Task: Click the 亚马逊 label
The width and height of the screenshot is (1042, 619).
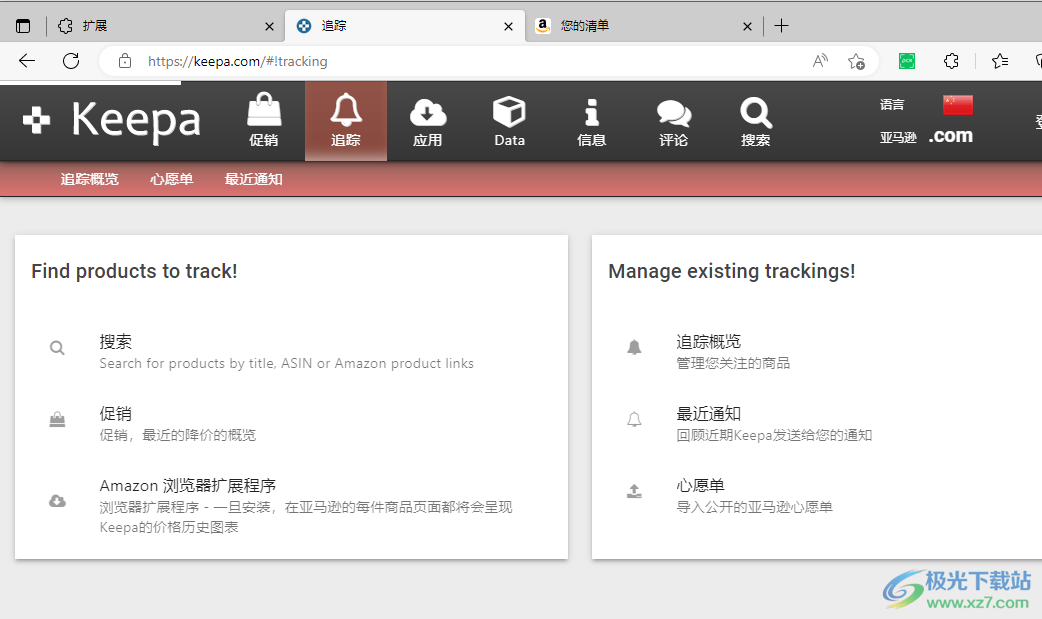Action: (x=898, y=138)
